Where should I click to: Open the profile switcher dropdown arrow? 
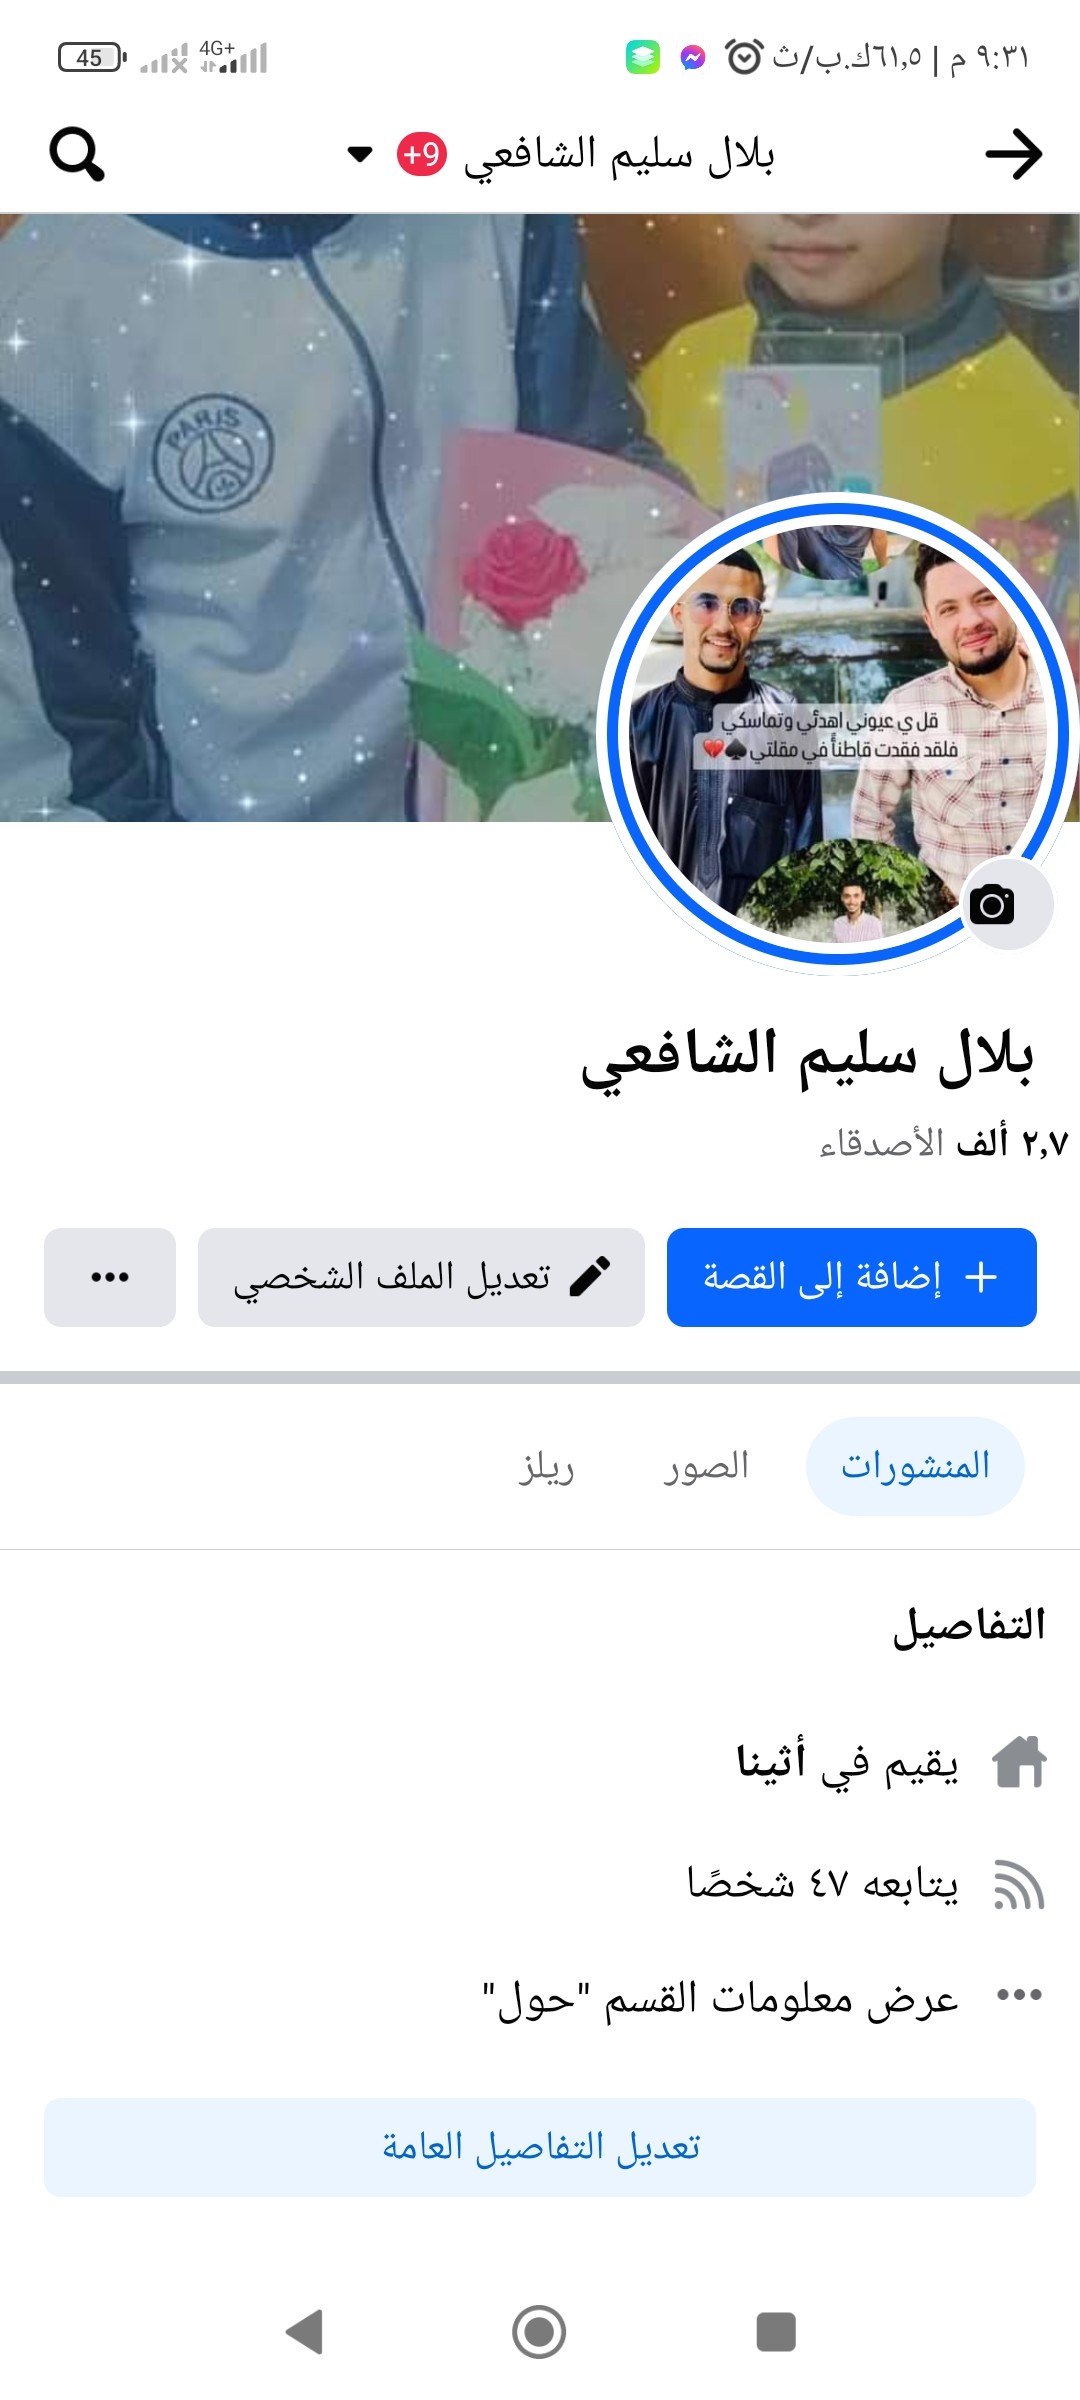[x=359, y=154]
